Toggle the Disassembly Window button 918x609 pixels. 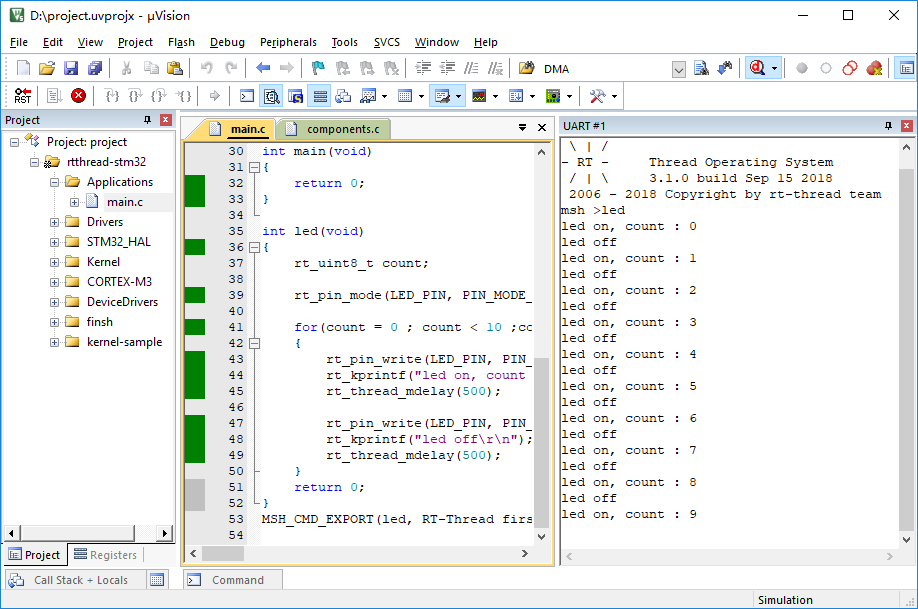pos(271,96)
